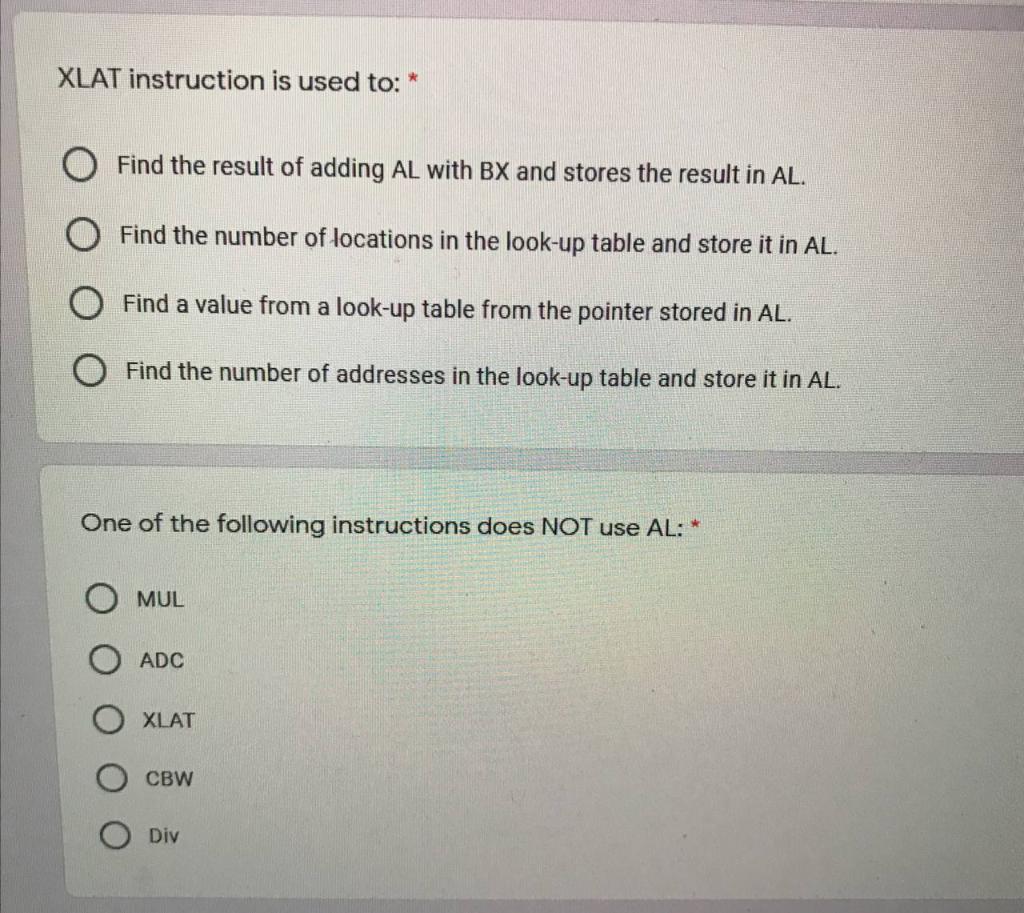Select the ADC answer option
This screenshot has width=1024, height=913.
coord(105,658)
